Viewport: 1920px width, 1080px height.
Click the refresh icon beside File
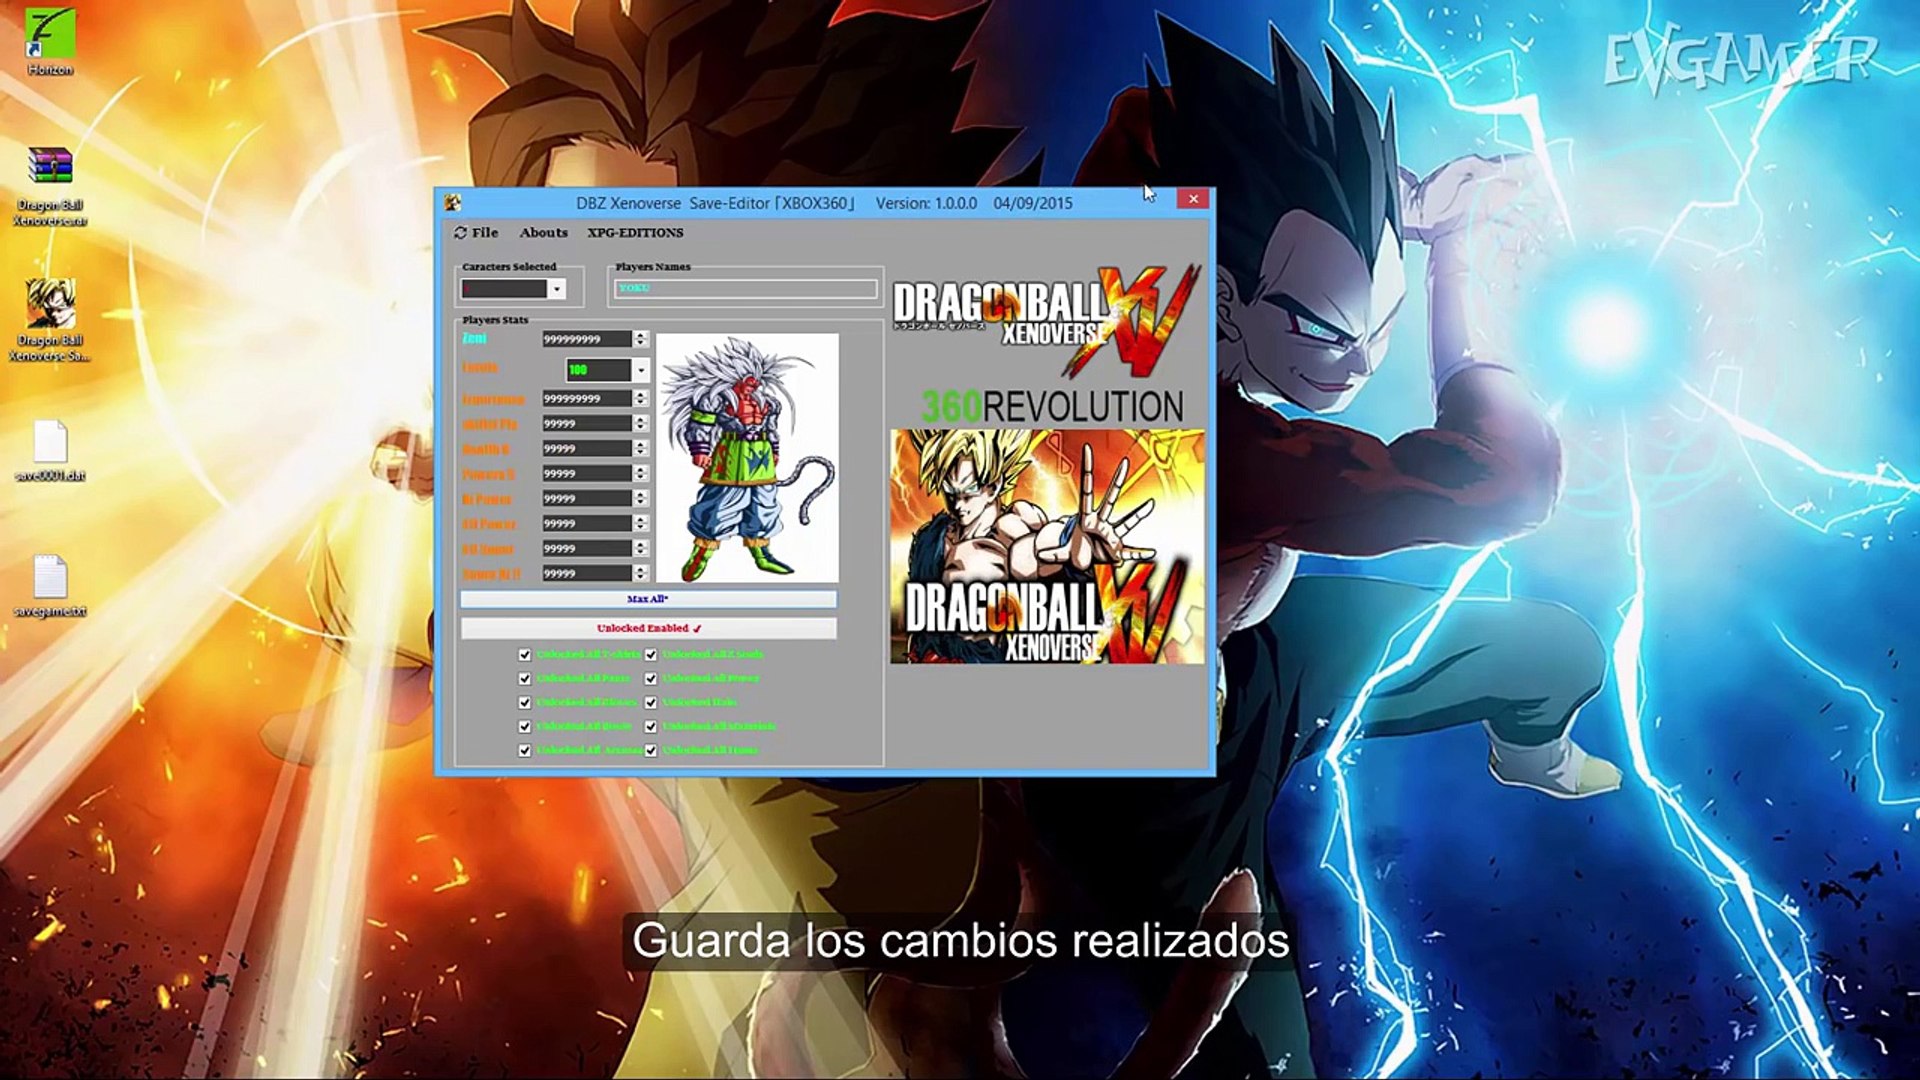pos(461,233)
